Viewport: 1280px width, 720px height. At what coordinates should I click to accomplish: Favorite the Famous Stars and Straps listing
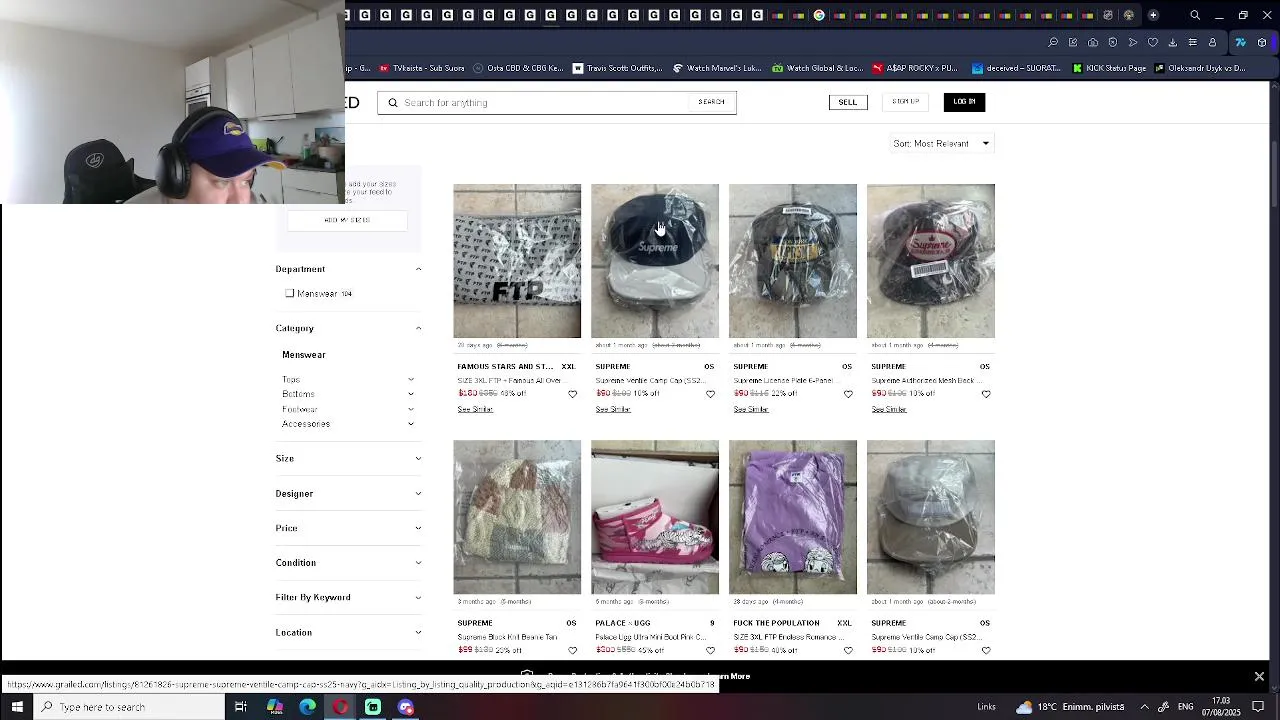[573, 394]
